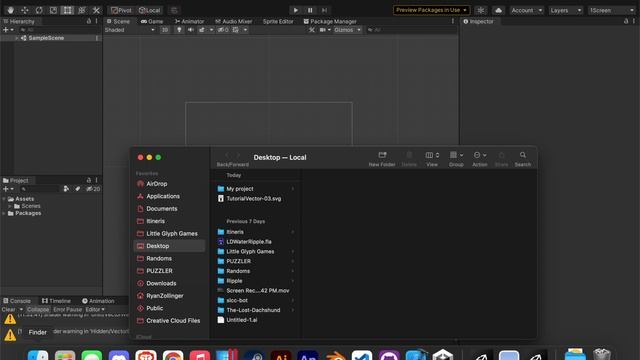Open the Project panel create plus menu
The width and height of the screenshot is (640, 360).
[x=8, y=189]
